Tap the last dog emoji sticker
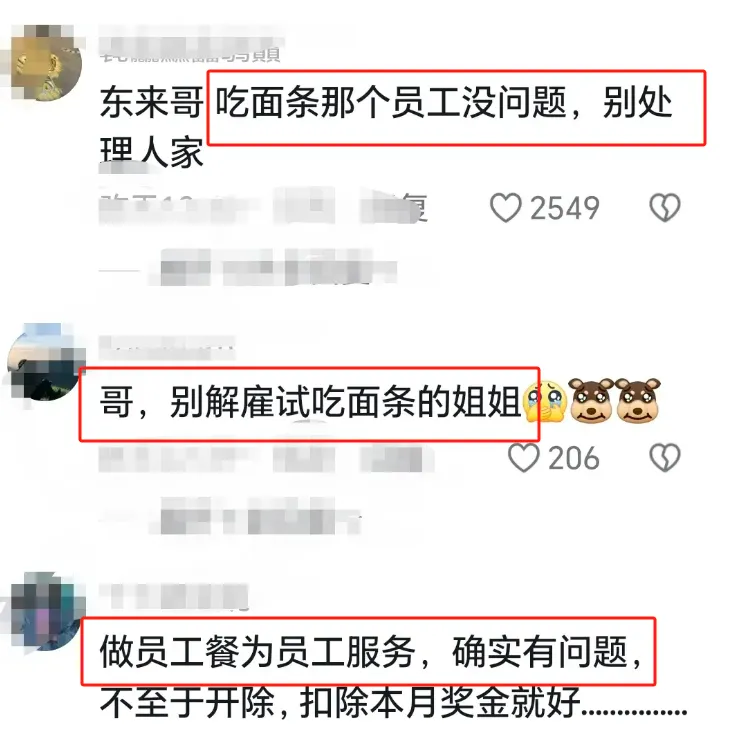The image size is (731, 736). point(638,402)
